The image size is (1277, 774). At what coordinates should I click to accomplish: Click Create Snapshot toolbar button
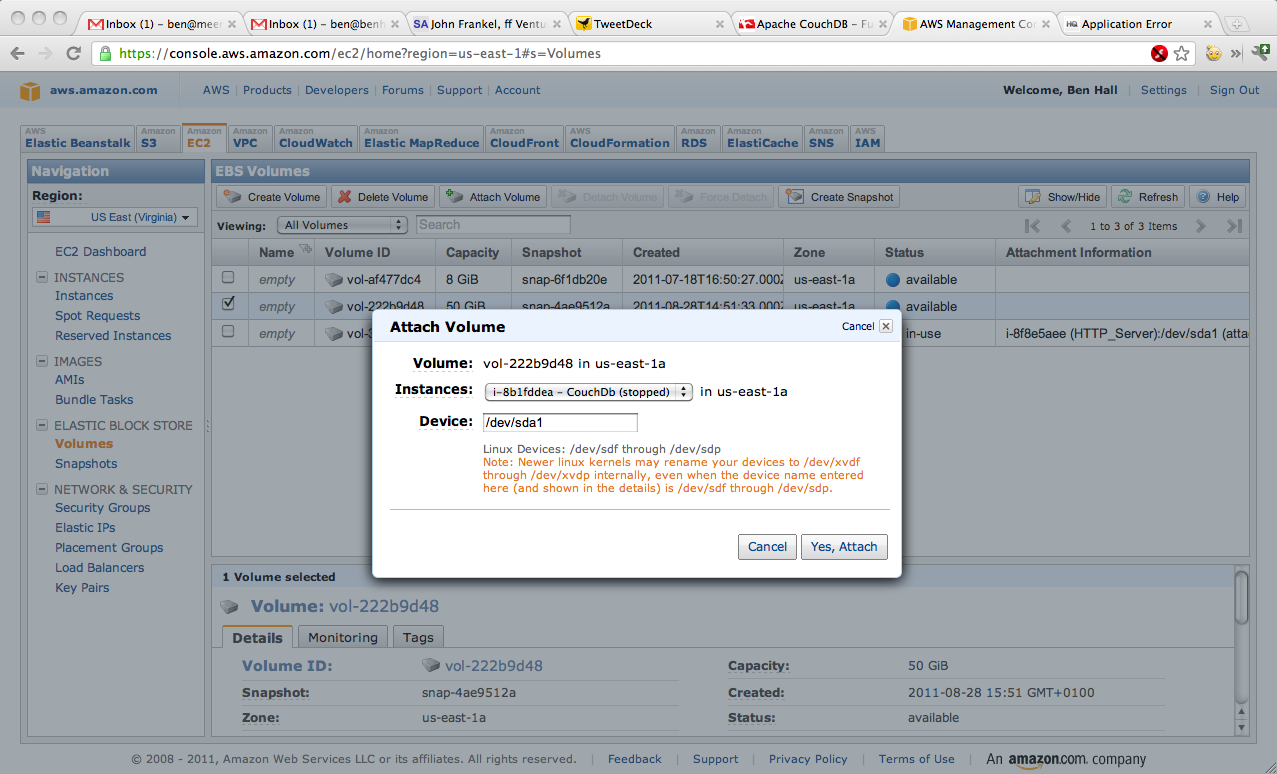click(839, 197)
